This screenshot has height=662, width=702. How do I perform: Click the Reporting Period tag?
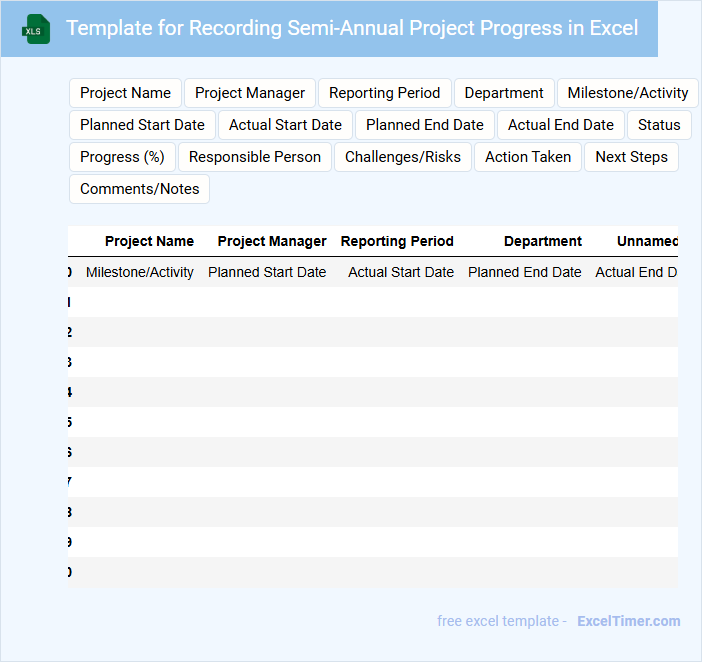coord(384,93)
